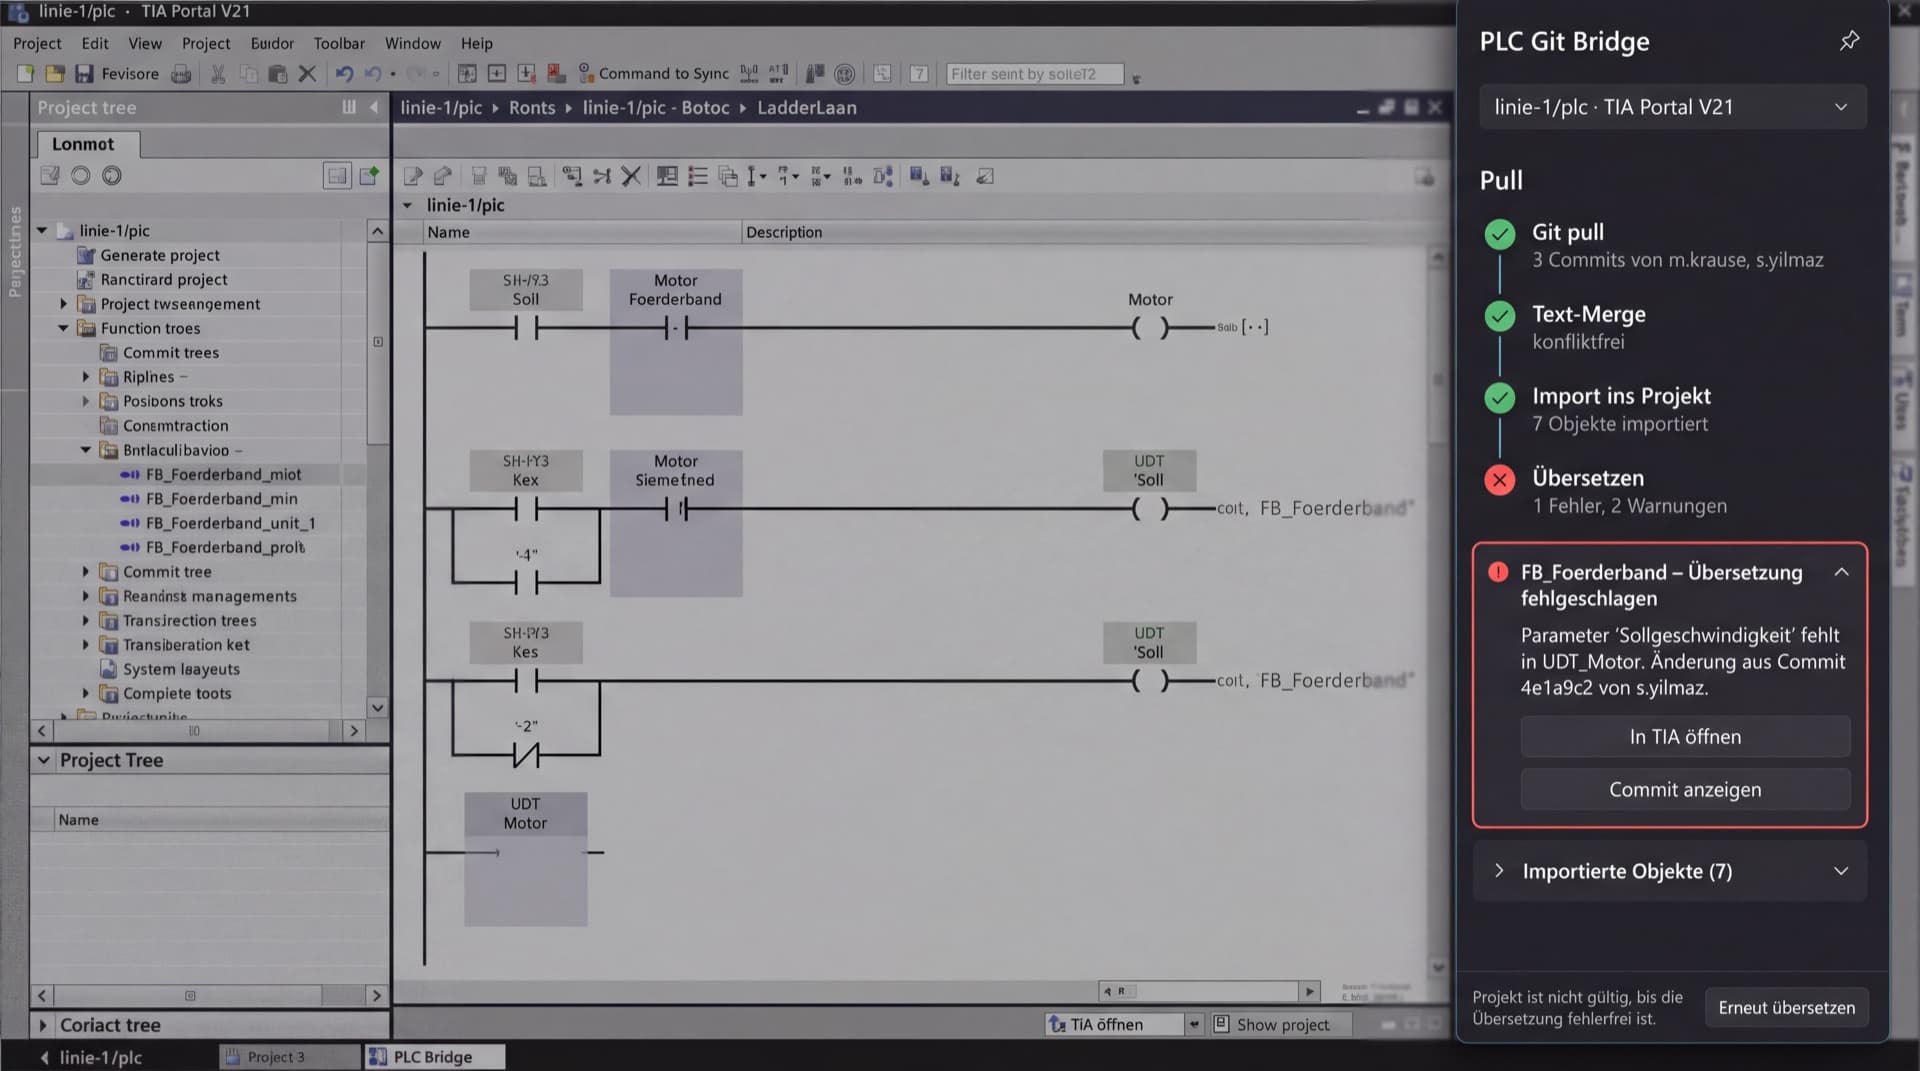This screenshot has width=1920, height=1071.
Task: Click the editor horizontal scroll right arrow
Action: (x=1309, y=992)
